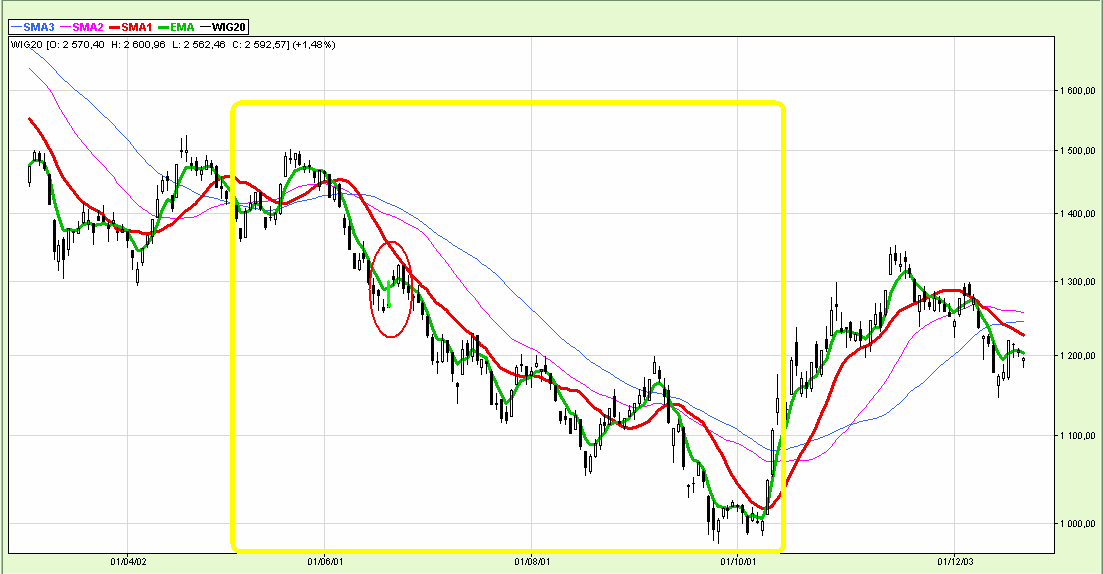
Task: Click the 01/12/03 date axis label
Action: click(955, 562)
